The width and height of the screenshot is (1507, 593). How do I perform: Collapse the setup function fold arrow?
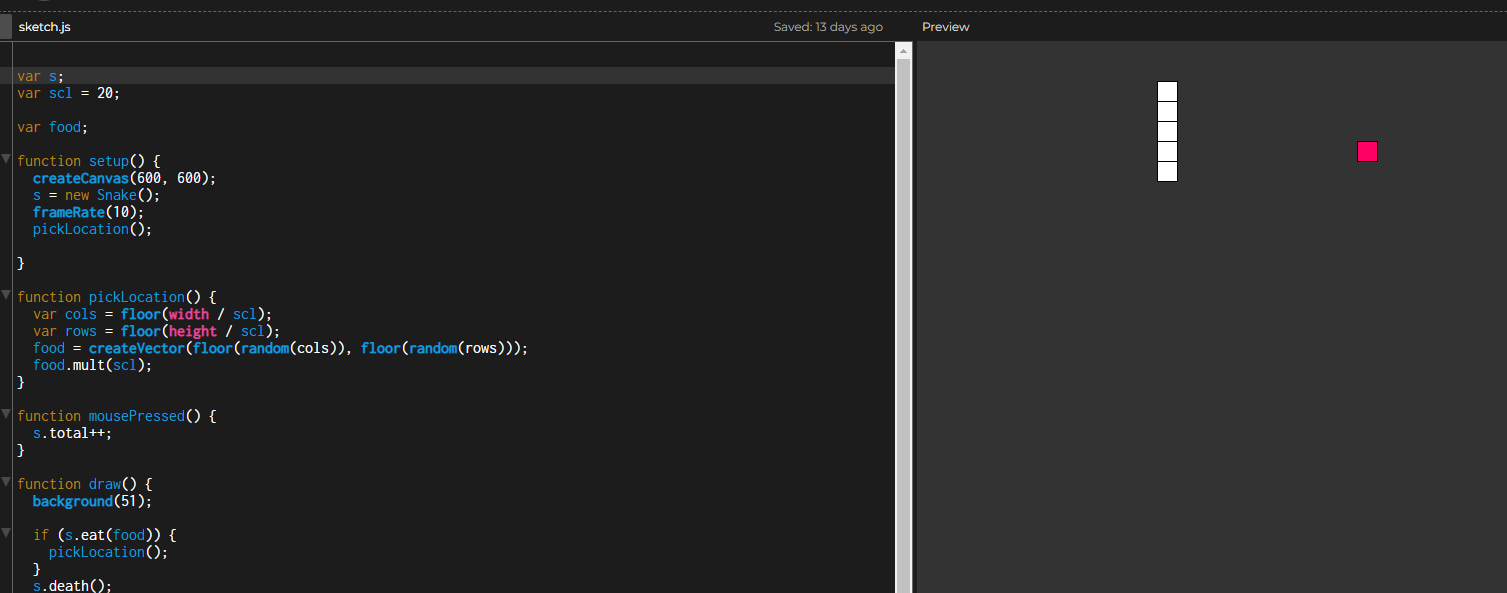pos(6,160)
